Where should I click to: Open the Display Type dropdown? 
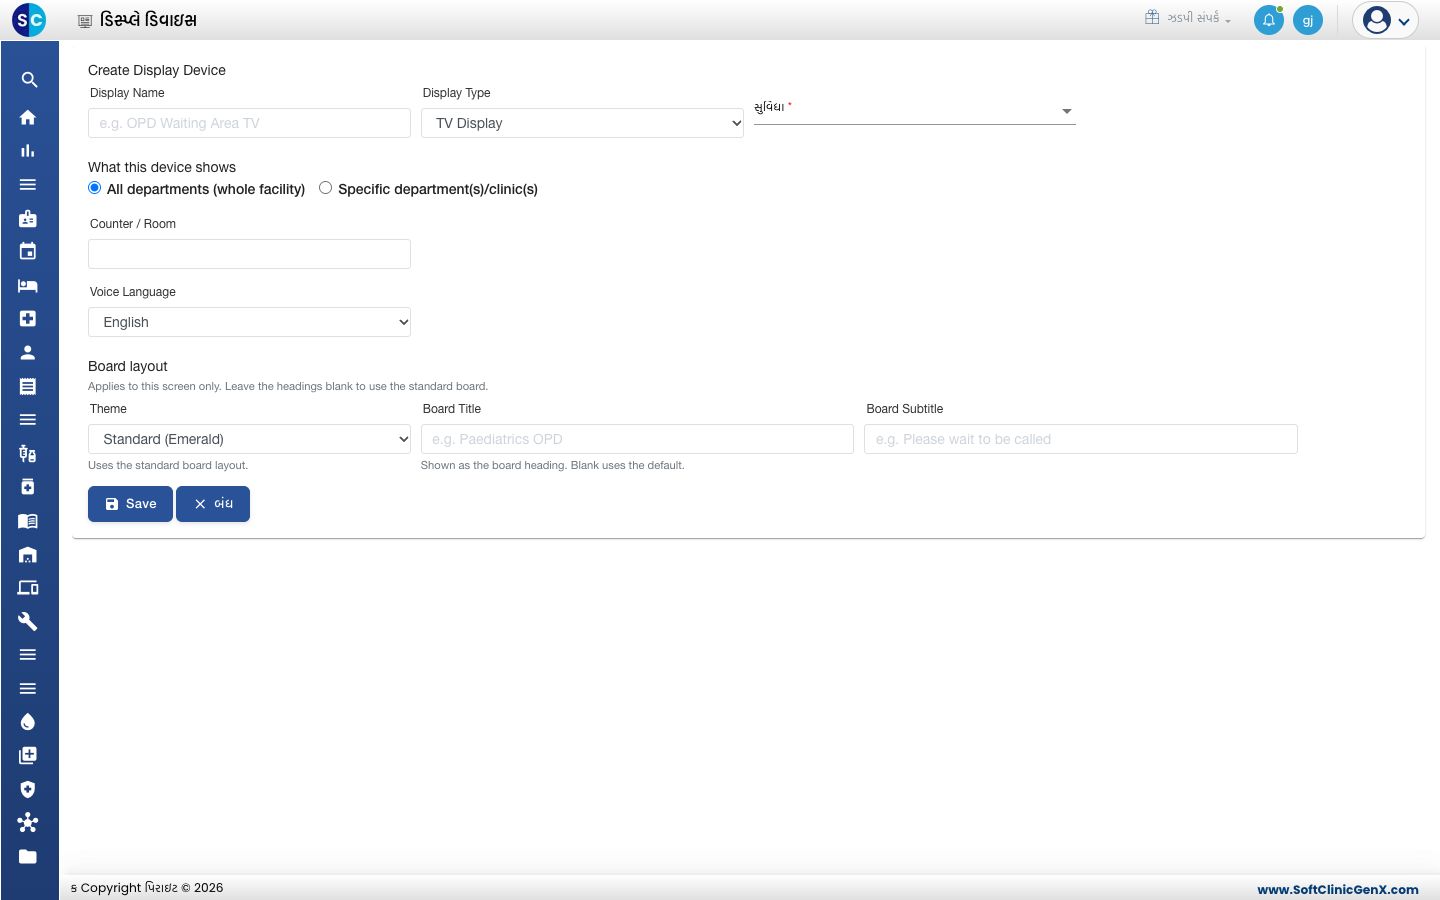pyautogui.click(x=582, y=123)
